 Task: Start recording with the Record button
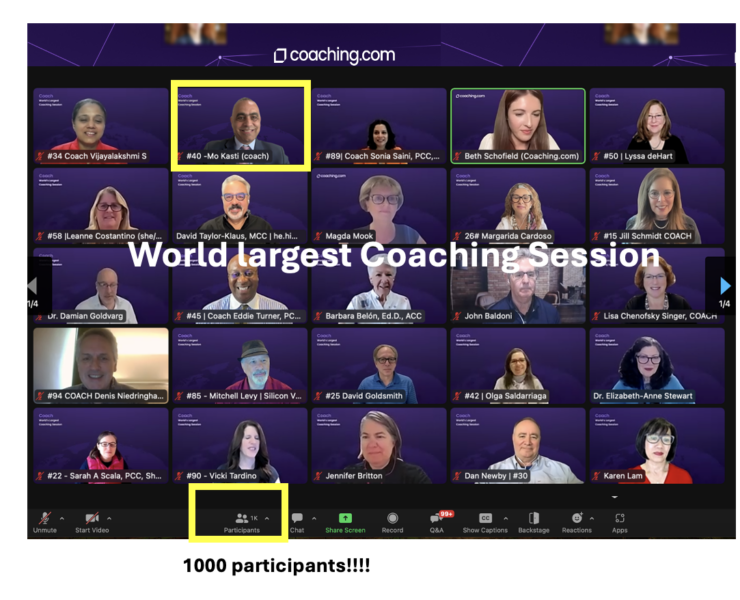coord(392,519)
